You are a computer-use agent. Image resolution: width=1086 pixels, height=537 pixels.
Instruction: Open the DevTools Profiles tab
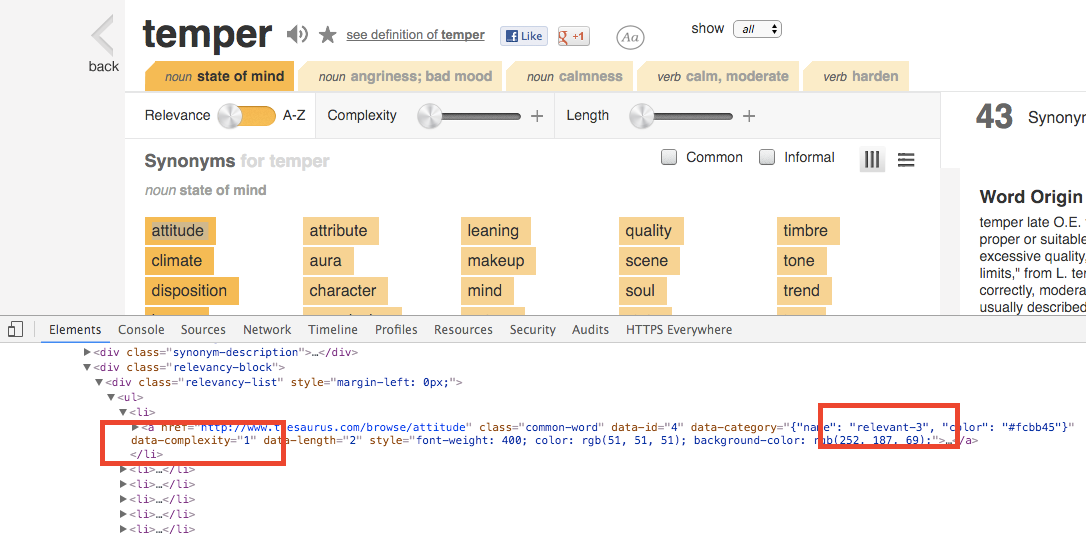tap(396, 330)
